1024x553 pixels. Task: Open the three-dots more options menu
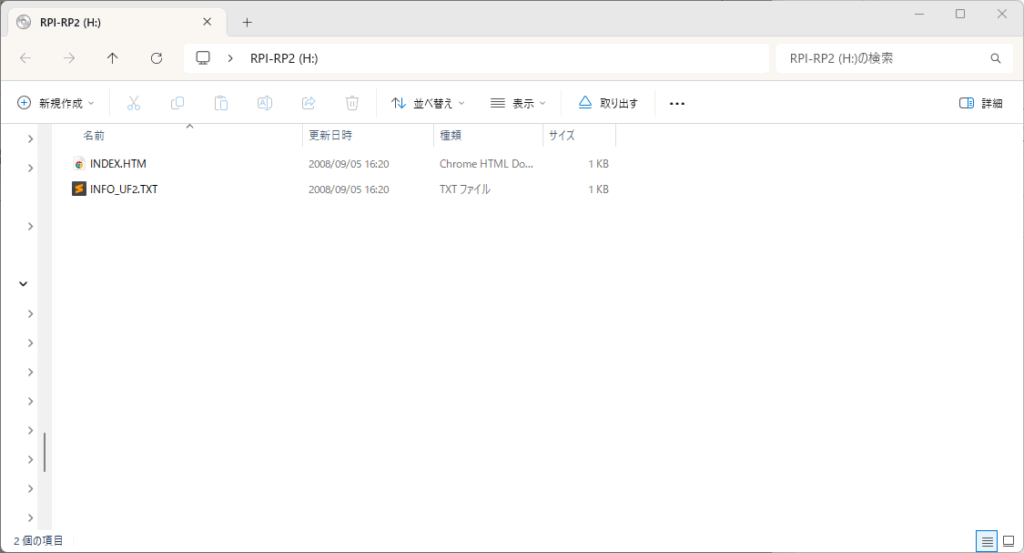click(x=677, y=103)
